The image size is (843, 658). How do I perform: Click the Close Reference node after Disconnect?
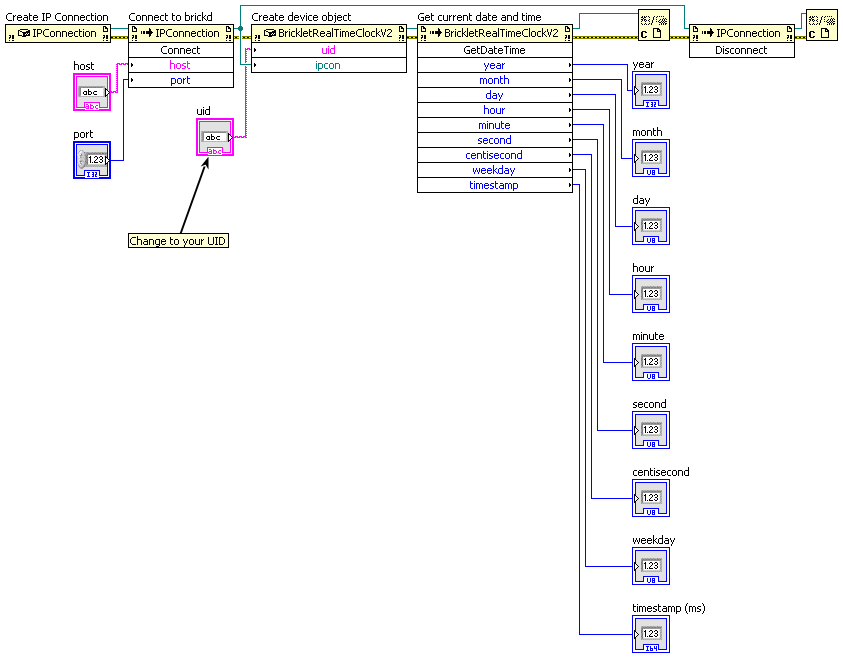click(821, 25)
